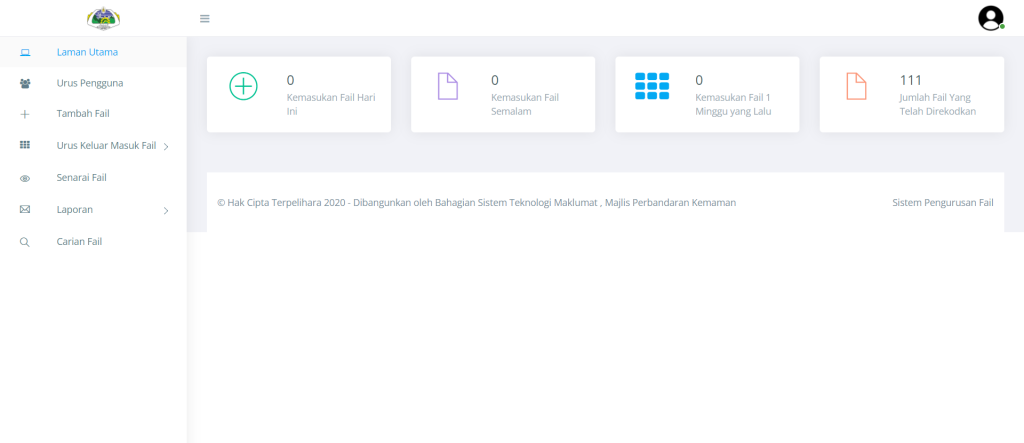
Task: Click the council logo in the sidebar
Action: tap(103, 18)
